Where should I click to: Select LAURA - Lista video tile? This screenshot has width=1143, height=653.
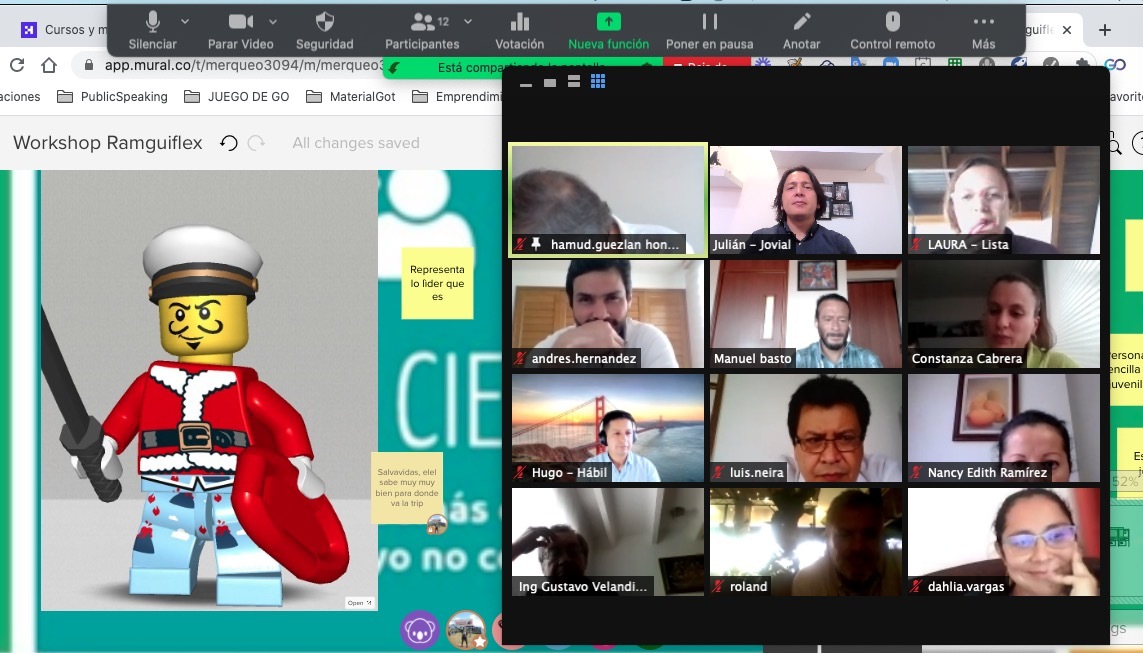[1004, 200]
